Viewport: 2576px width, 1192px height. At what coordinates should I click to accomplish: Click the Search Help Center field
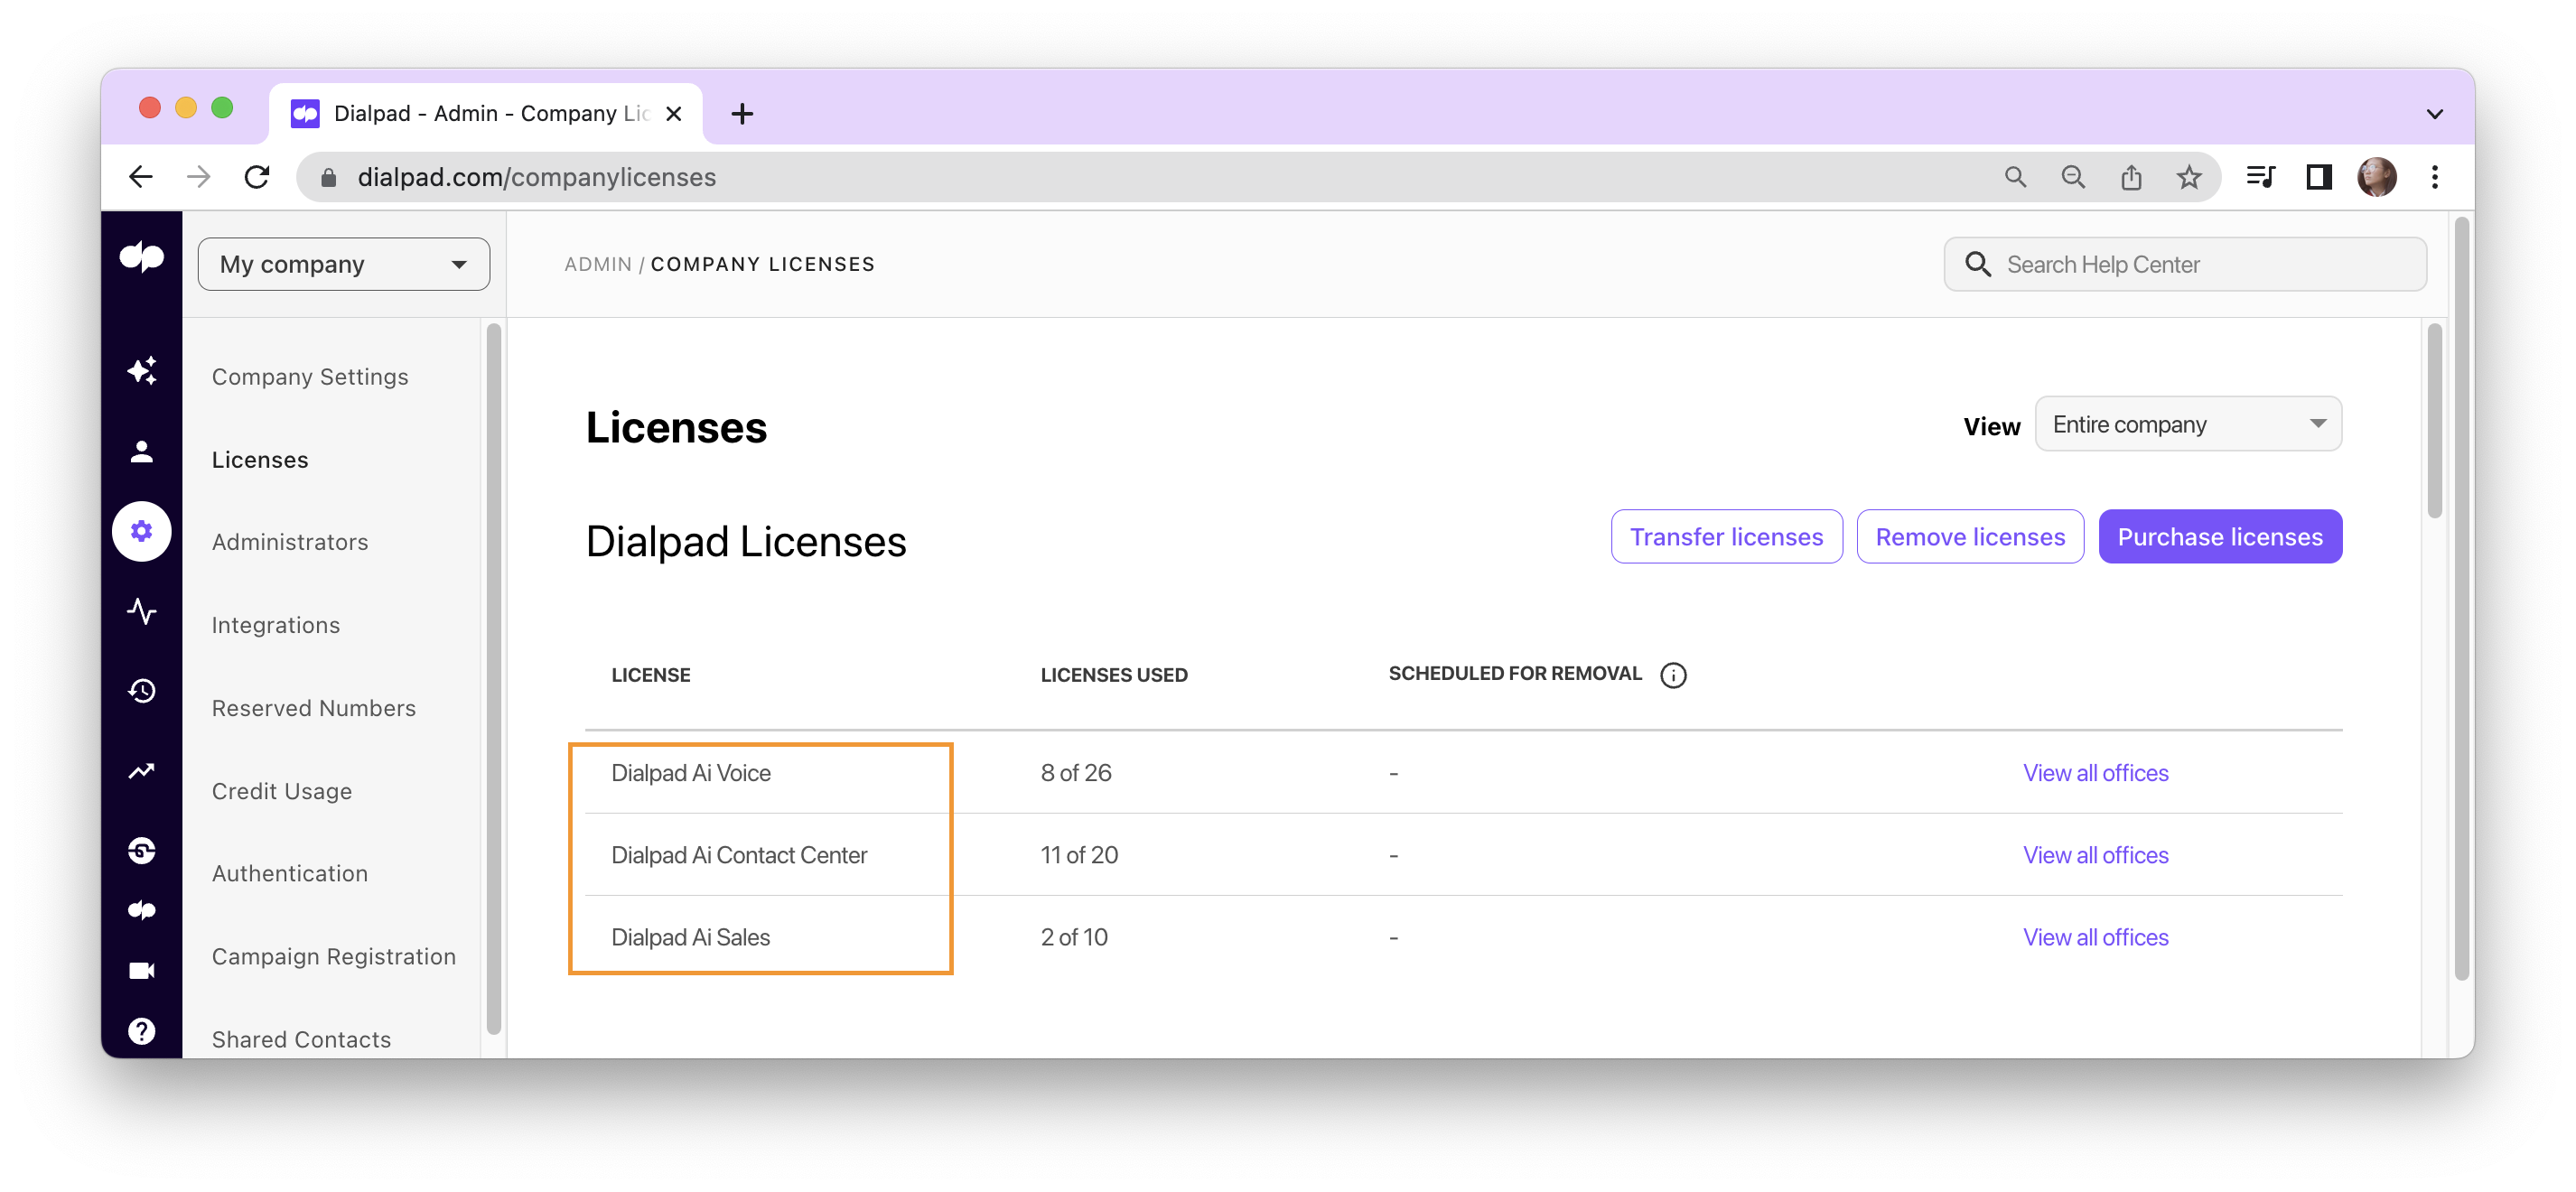click(x=2185, y=264)
